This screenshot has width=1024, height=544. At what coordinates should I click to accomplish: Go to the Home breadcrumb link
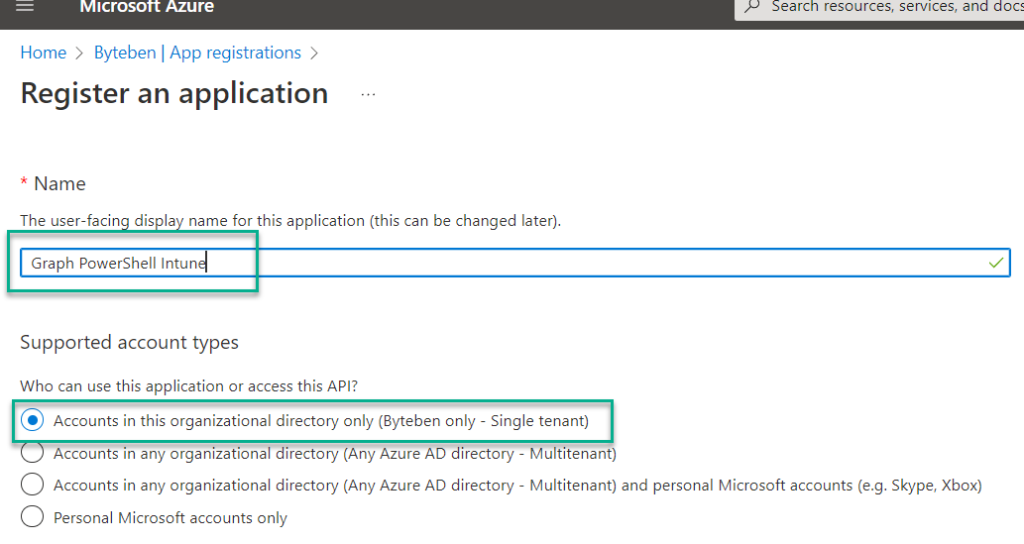pos(43,53)
